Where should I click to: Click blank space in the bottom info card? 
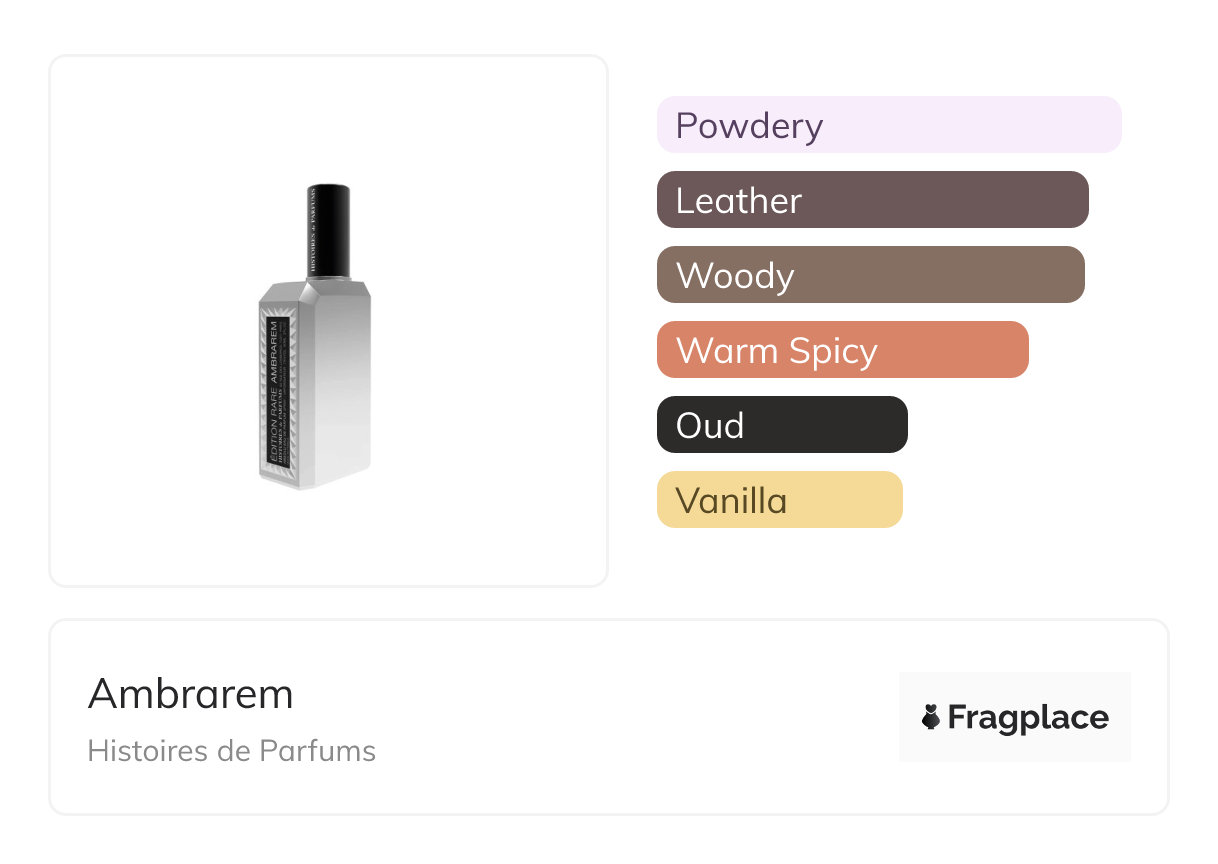pyautogui.click(x=620, y=720)
